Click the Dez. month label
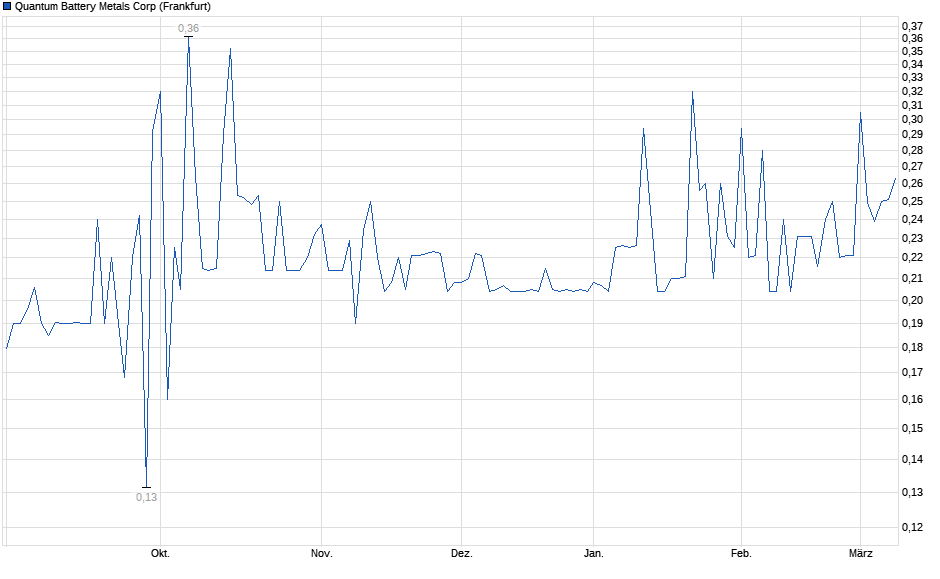 tap(461, 554)
